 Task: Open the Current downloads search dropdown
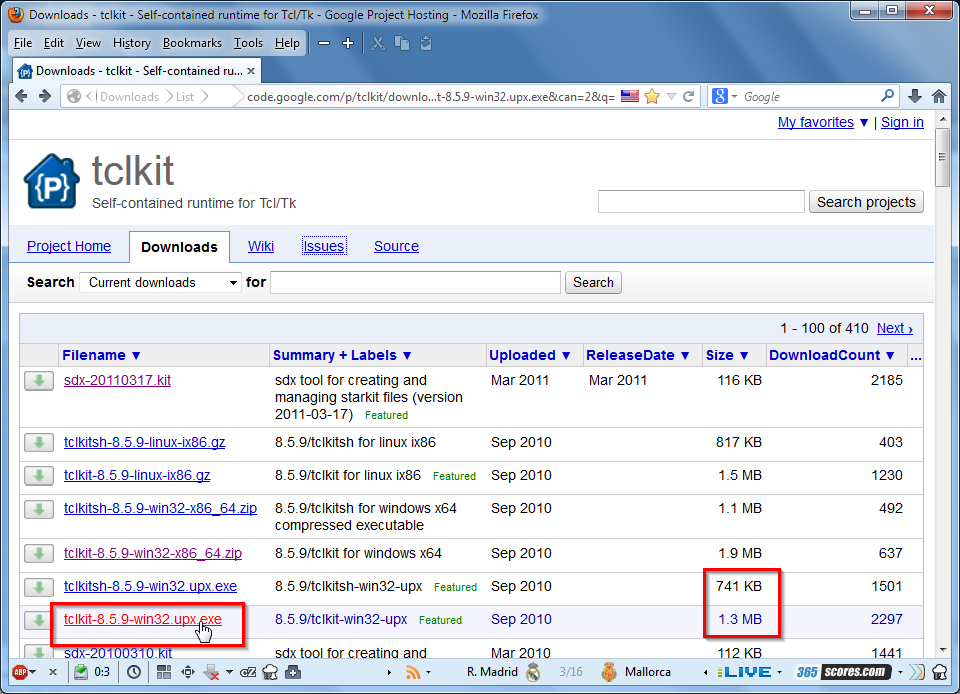tap(160, 282)
